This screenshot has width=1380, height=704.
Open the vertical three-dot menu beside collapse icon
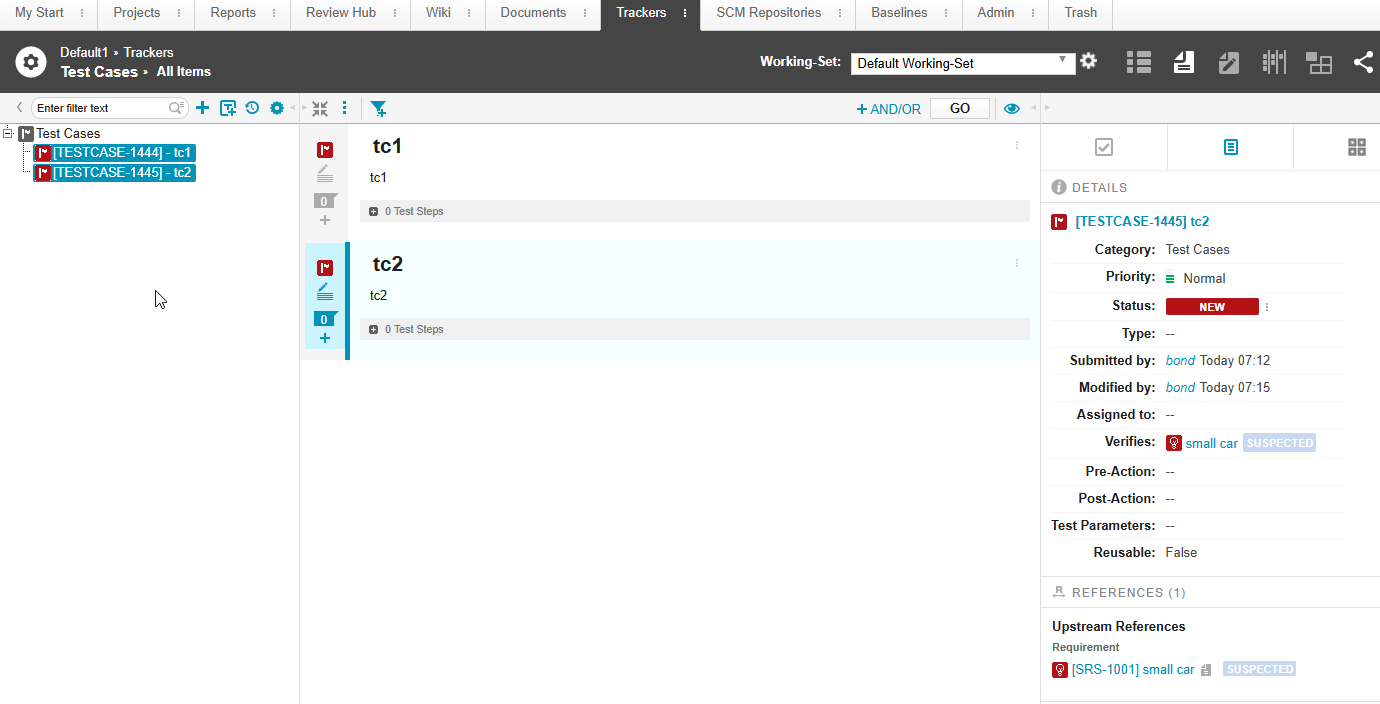coord(344,107)
